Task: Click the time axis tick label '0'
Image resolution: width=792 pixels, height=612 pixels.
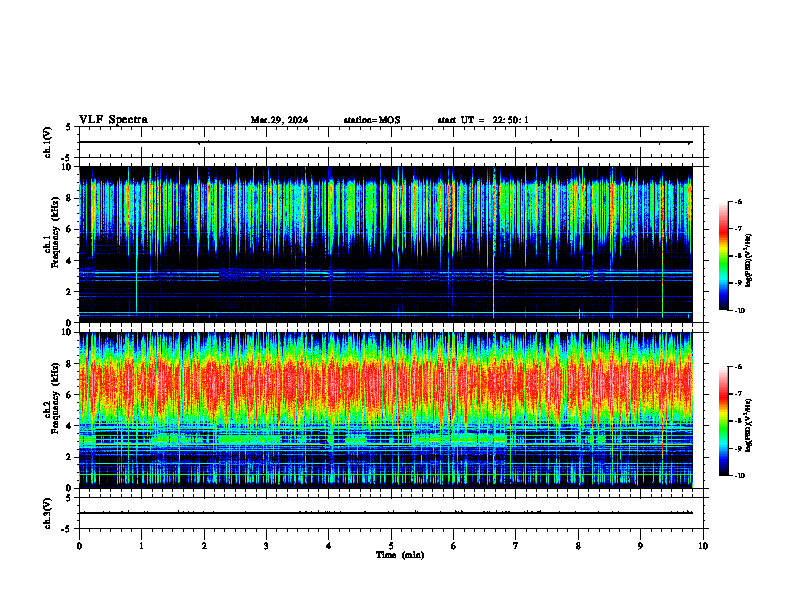Action: (79, 546)
